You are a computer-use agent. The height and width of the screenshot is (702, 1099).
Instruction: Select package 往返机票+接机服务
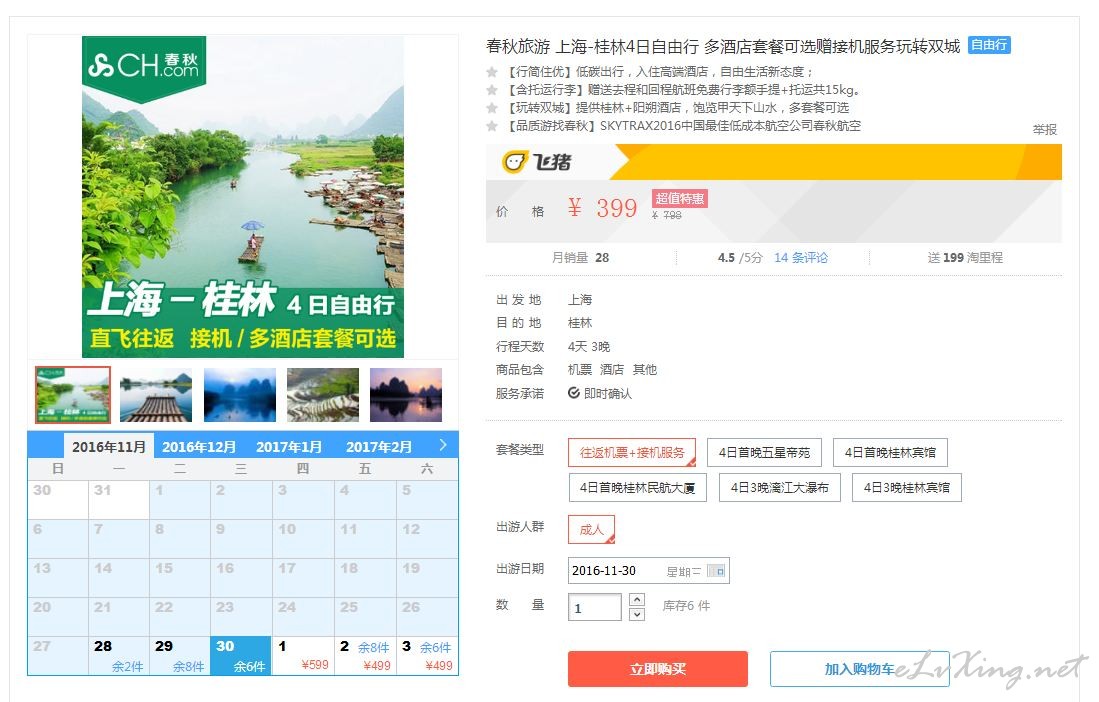(632, 453)
